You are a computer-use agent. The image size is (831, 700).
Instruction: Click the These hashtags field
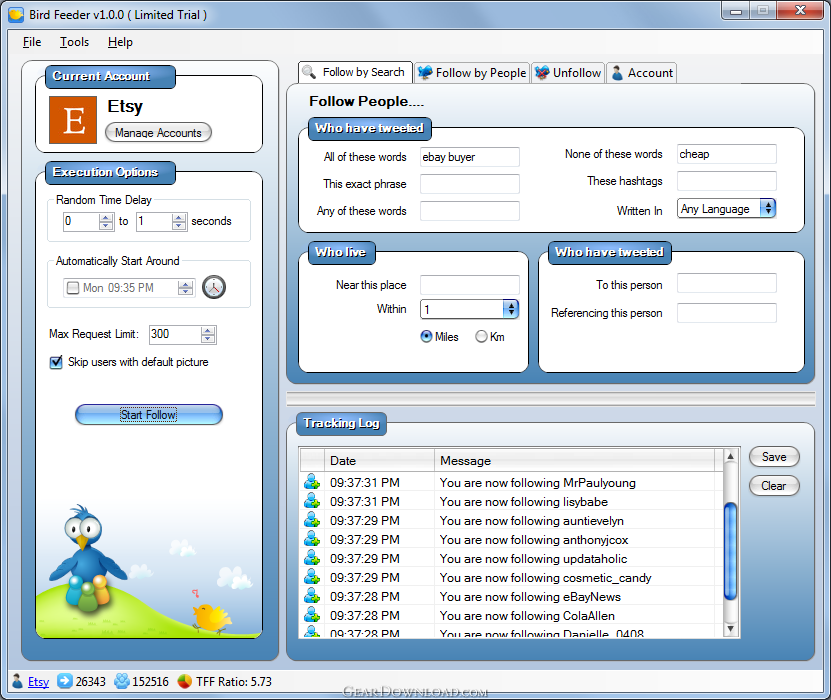click(x=727, y=181)
